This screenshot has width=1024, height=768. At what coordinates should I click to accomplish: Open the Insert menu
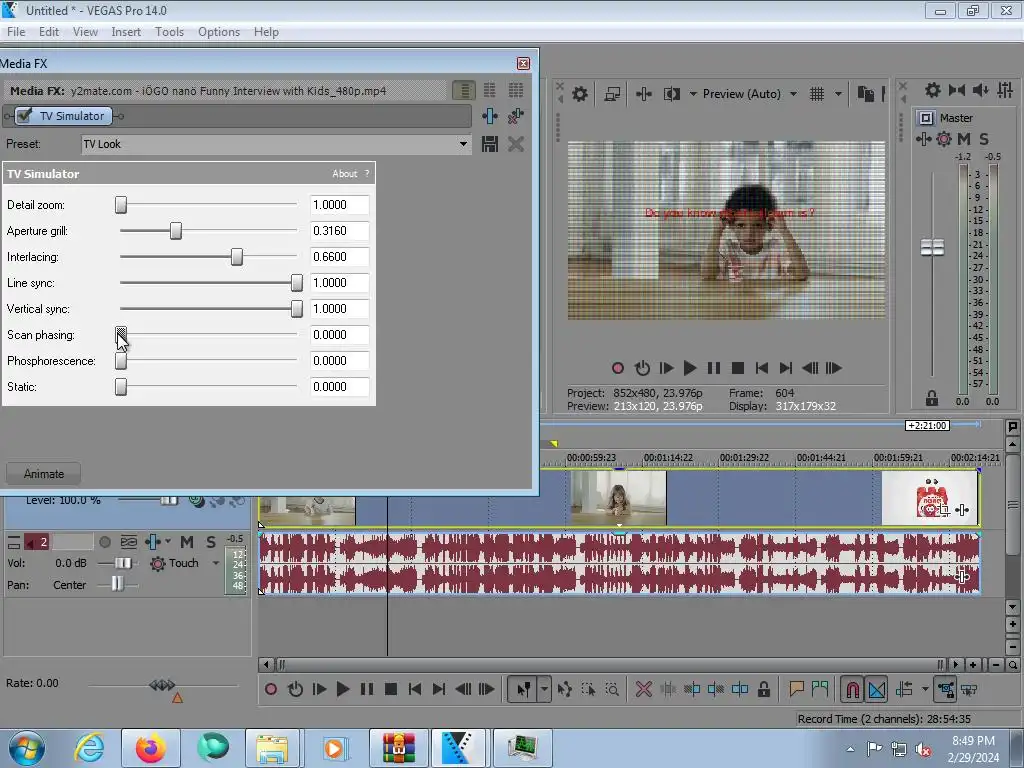click(x=126, y=32)
